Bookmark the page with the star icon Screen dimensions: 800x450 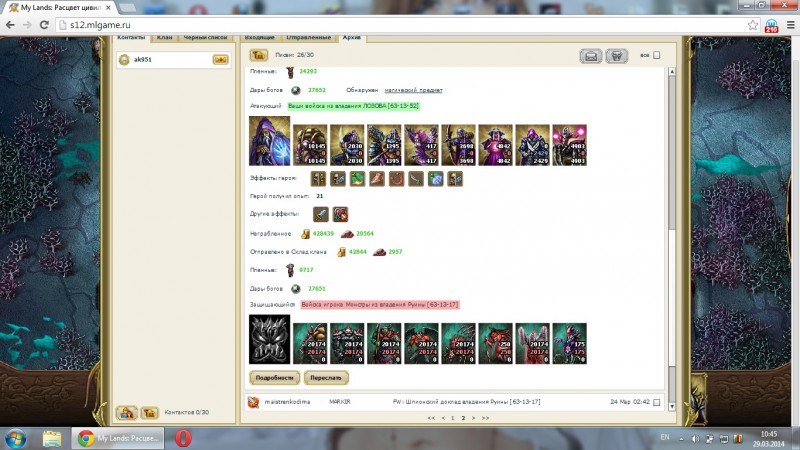click(x=753, y=25)
